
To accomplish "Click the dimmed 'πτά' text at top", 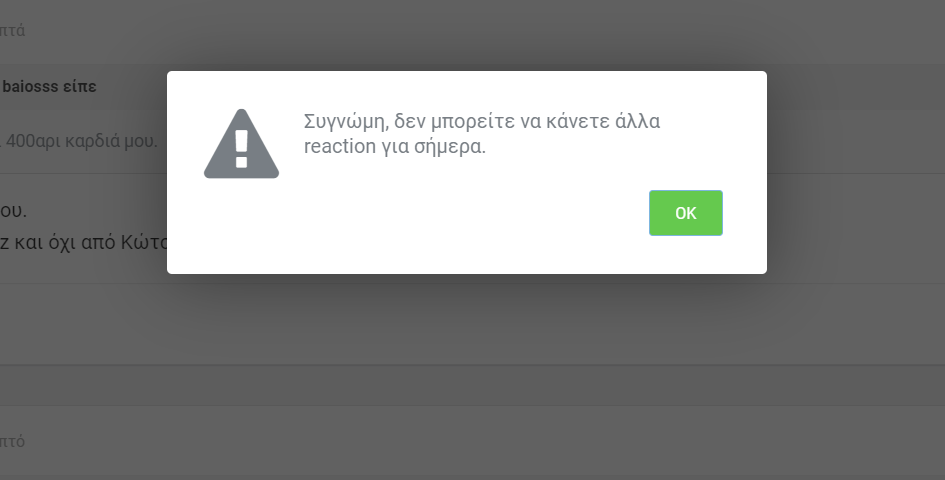I will 13,31.
